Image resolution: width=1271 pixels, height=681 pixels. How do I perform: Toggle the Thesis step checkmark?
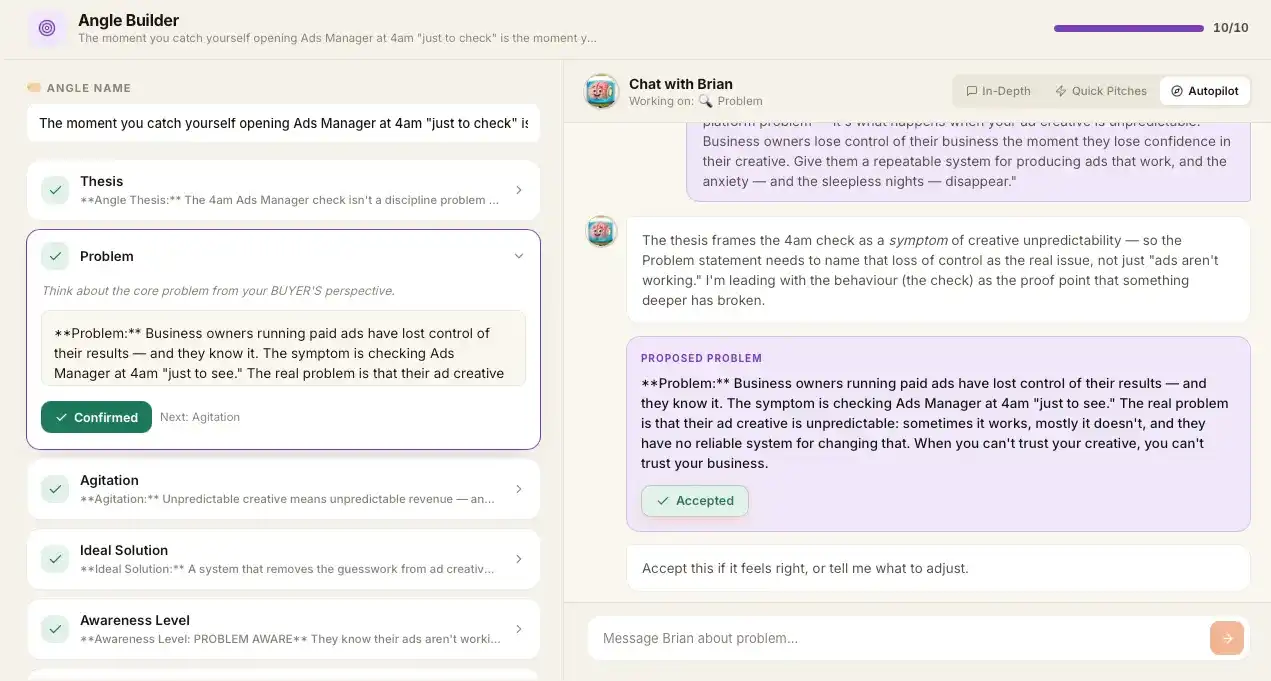click(x=55, y=190)
